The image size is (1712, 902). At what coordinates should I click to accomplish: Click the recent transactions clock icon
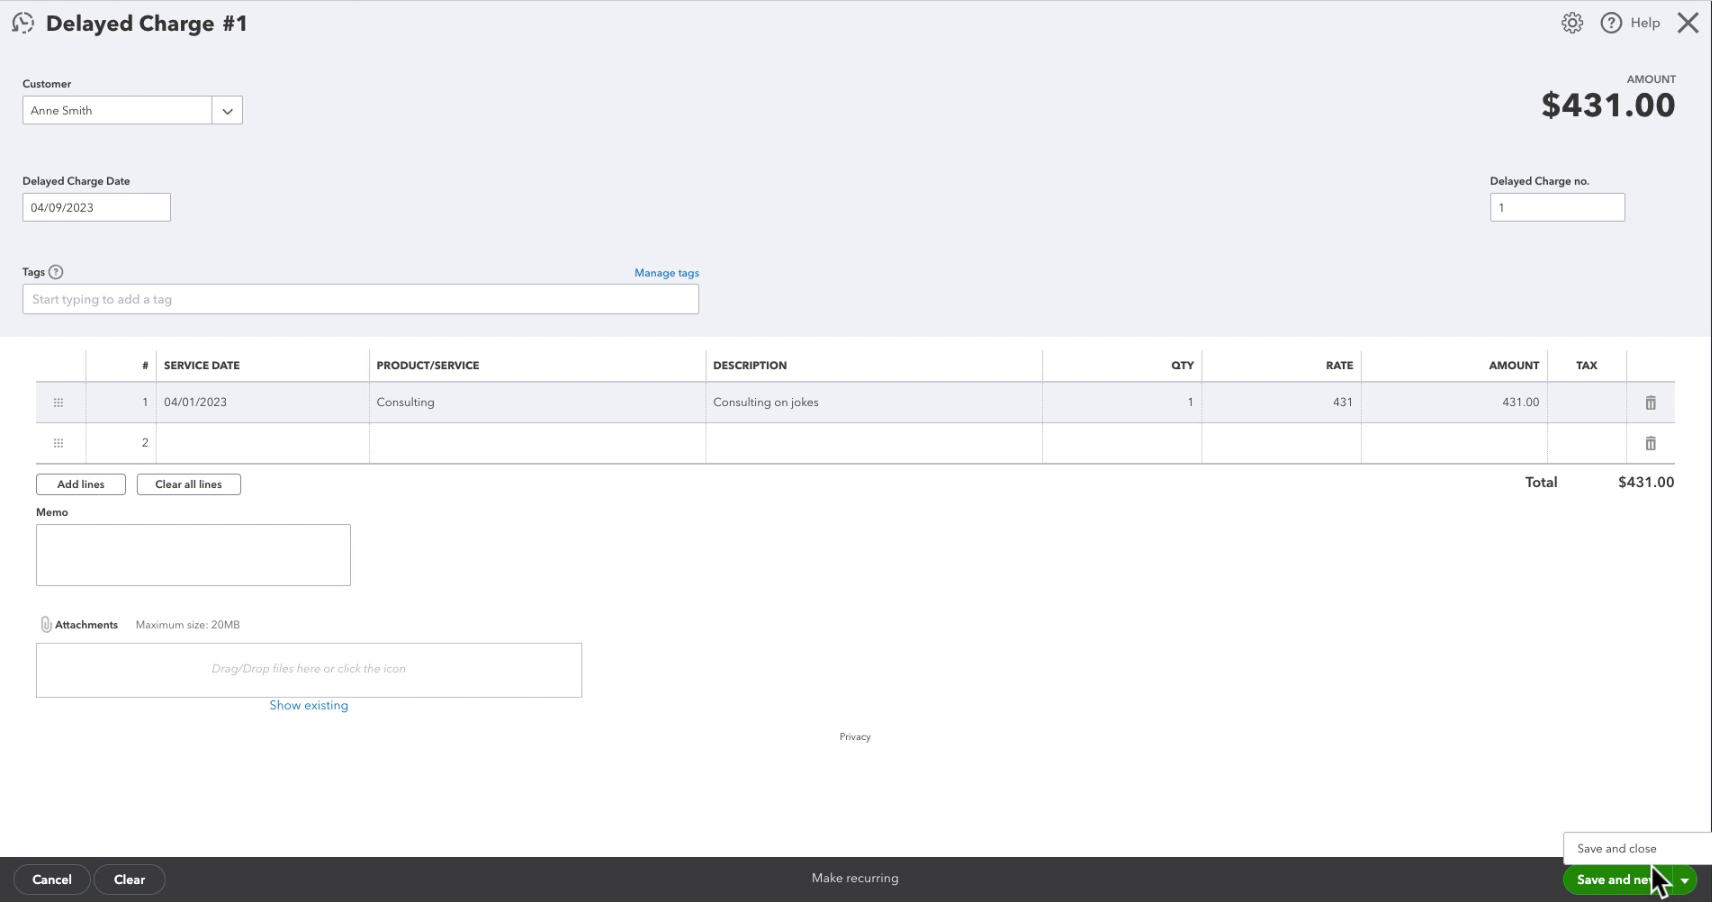coord(23,23)
